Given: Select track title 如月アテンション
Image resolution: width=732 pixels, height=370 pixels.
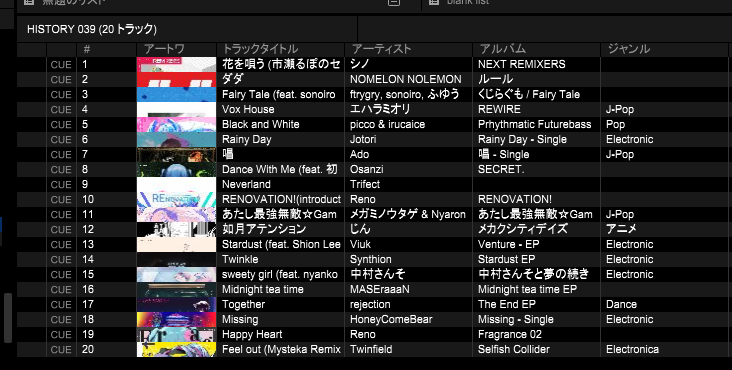Looking at the screenshot, I should [264, 229].
